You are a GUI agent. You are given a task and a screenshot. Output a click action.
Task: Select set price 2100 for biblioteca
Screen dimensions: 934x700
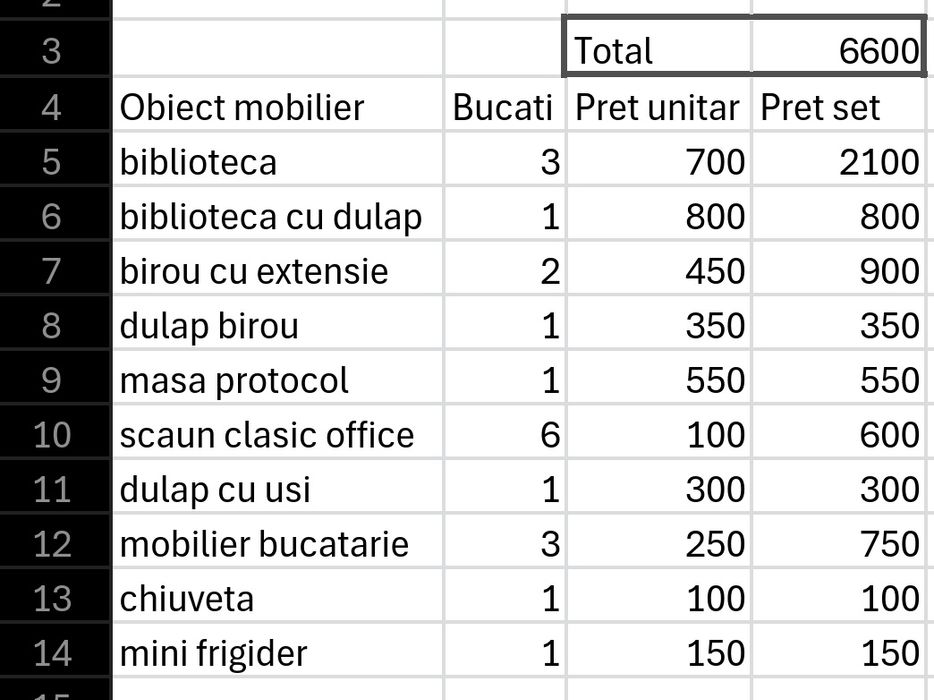pos(840,161)
